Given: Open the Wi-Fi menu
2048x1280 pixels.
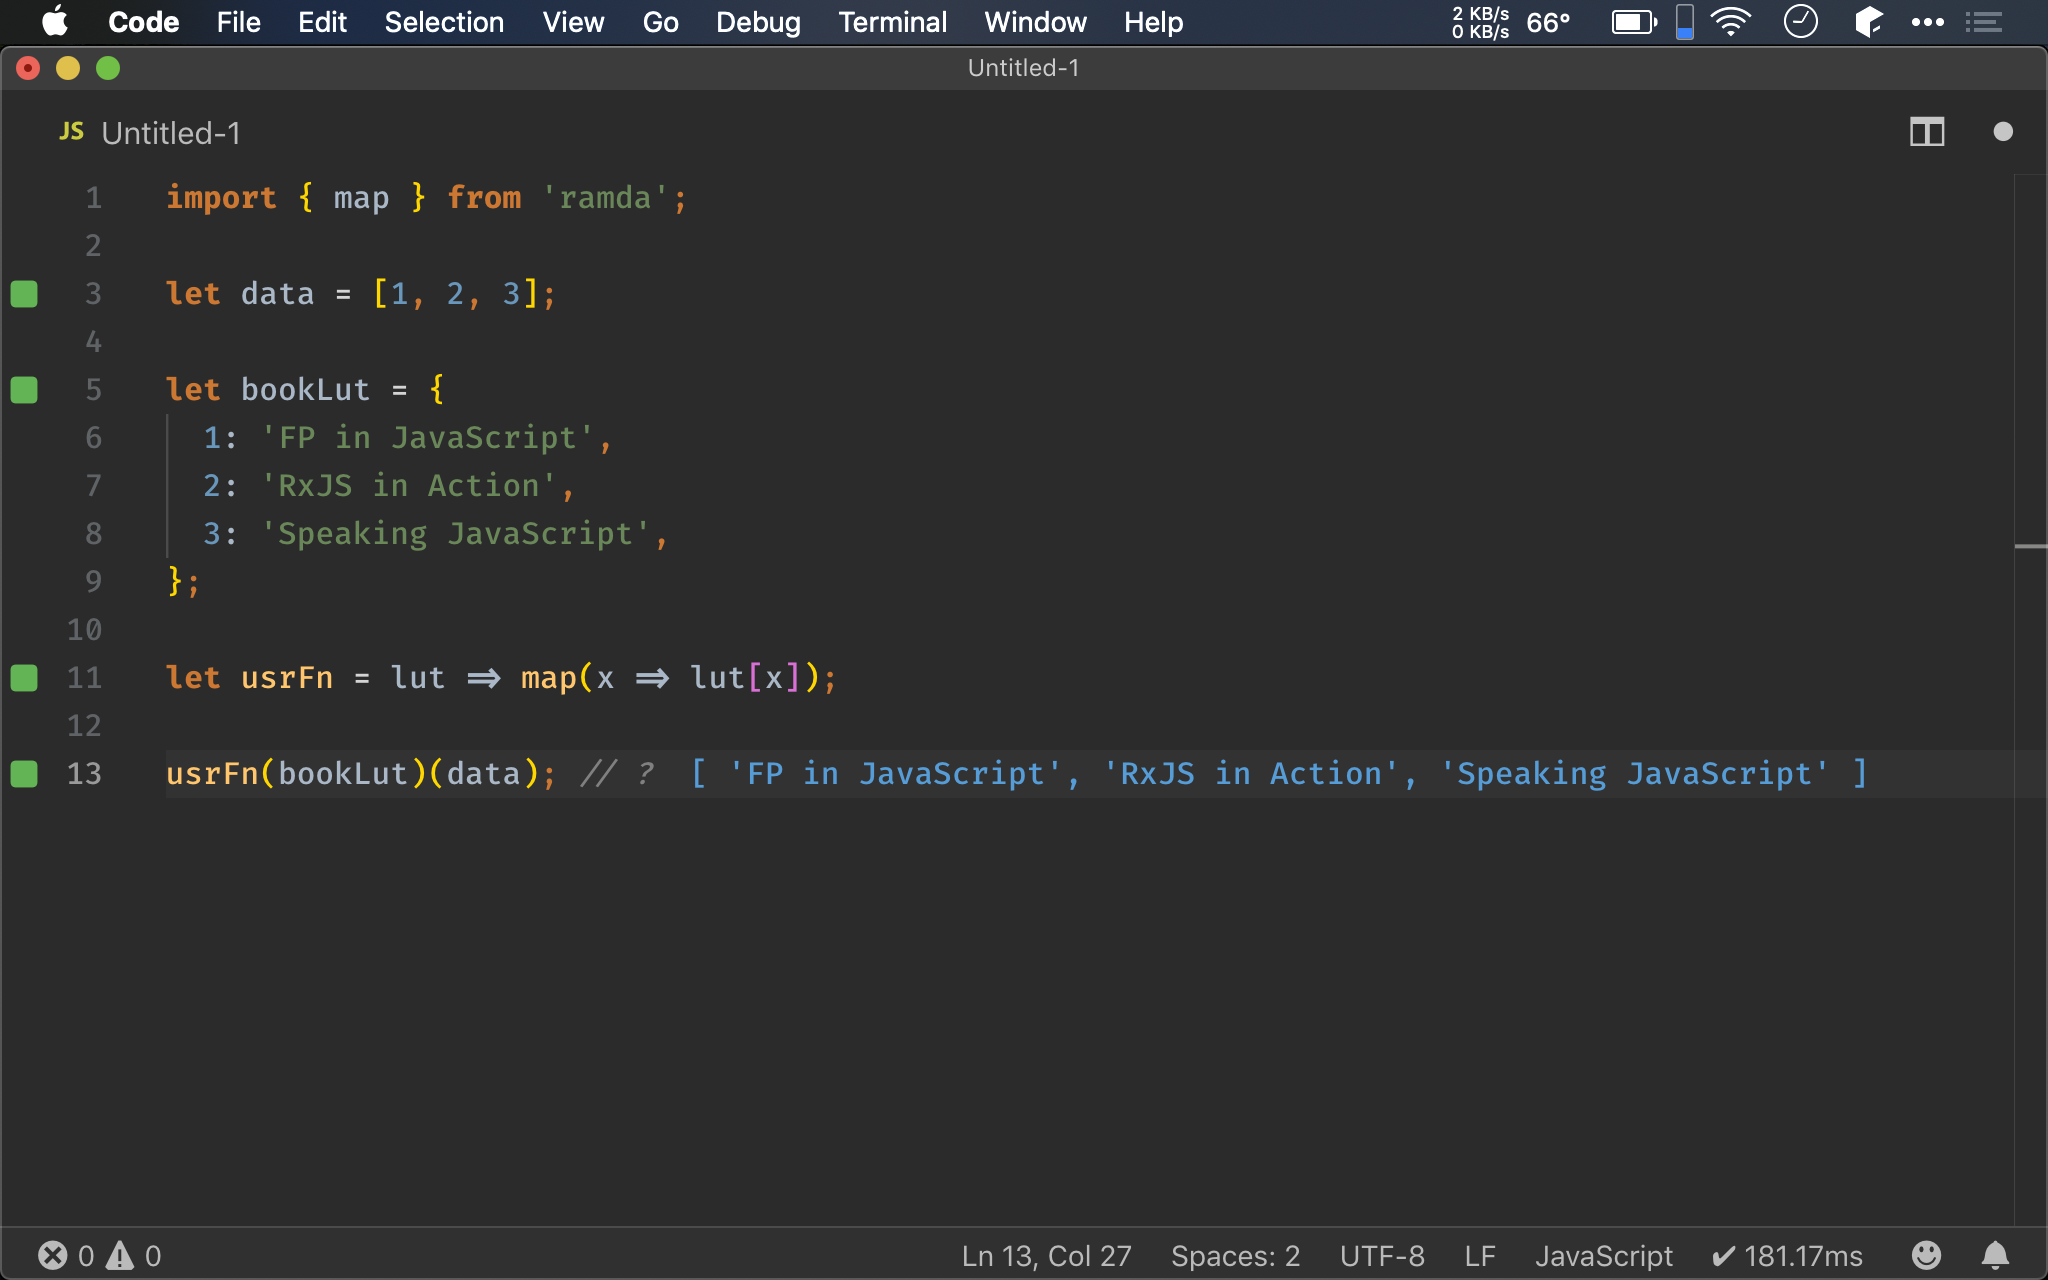Looking at the screenshot, I should [1731, 22].
